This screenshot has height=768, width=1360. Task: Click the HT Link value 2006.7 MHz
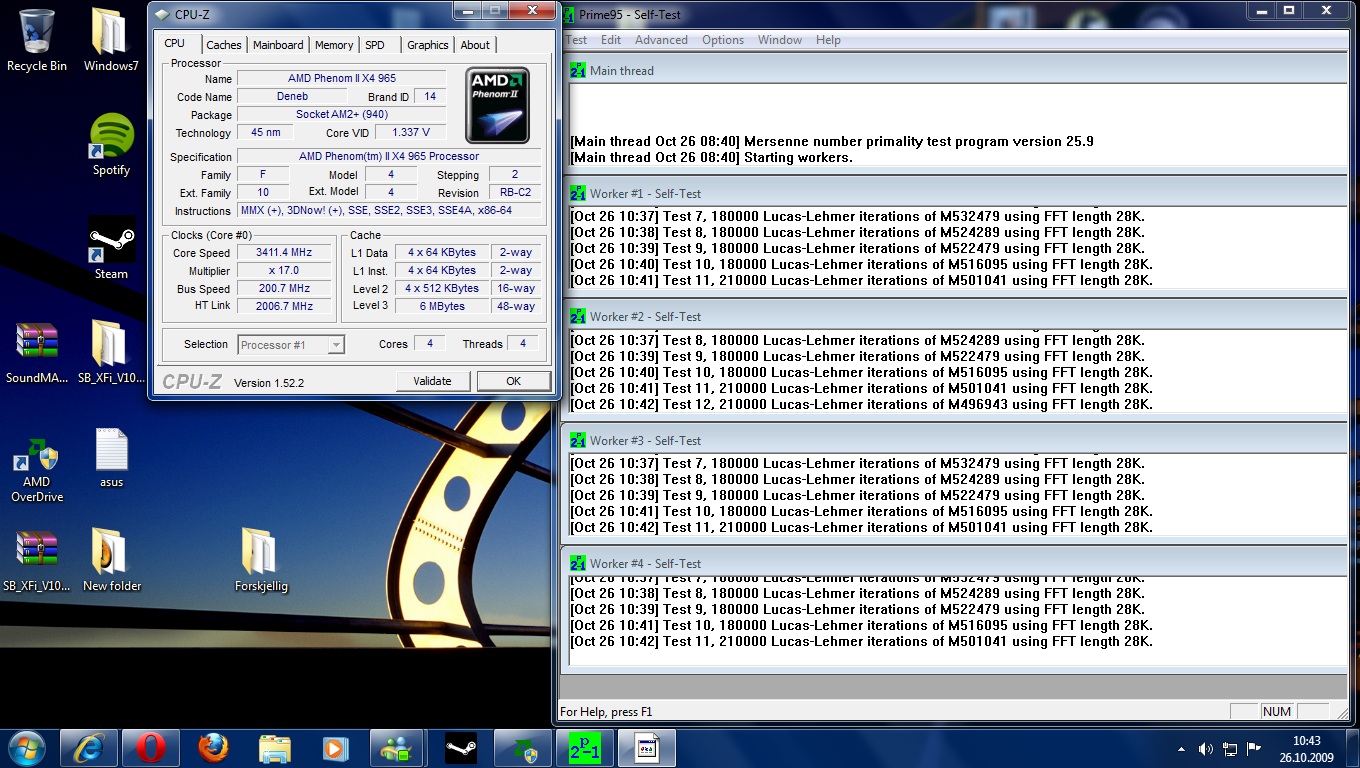tap(284, 307)
